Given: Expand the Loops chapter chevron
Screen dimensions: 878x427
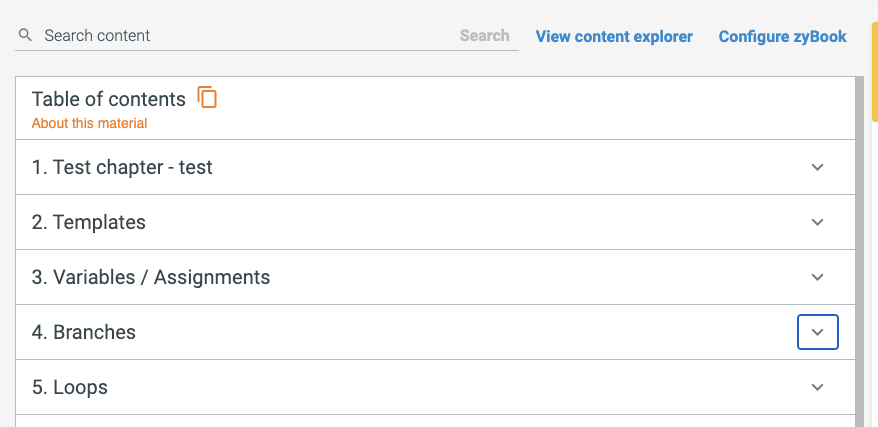Looking at the screenshot, I should click(x=818, y=387).
